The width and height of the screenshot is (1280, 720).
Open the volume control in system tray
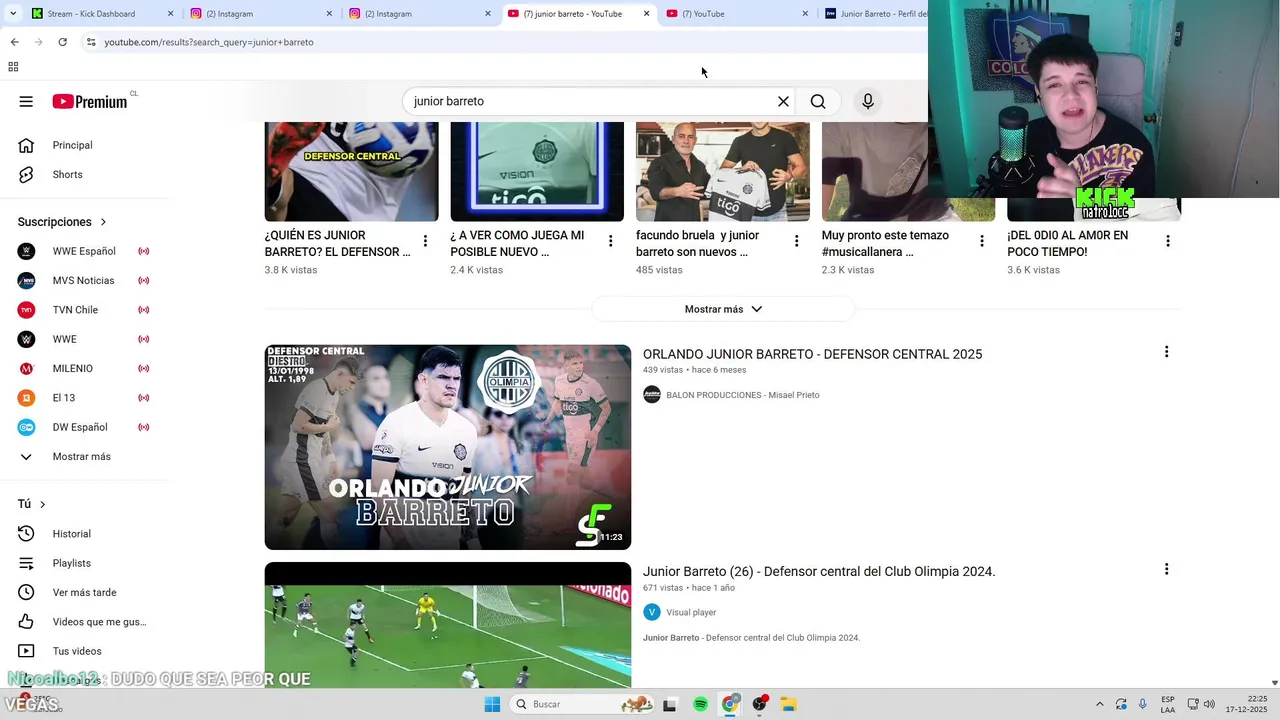(x=1209, y=704)
